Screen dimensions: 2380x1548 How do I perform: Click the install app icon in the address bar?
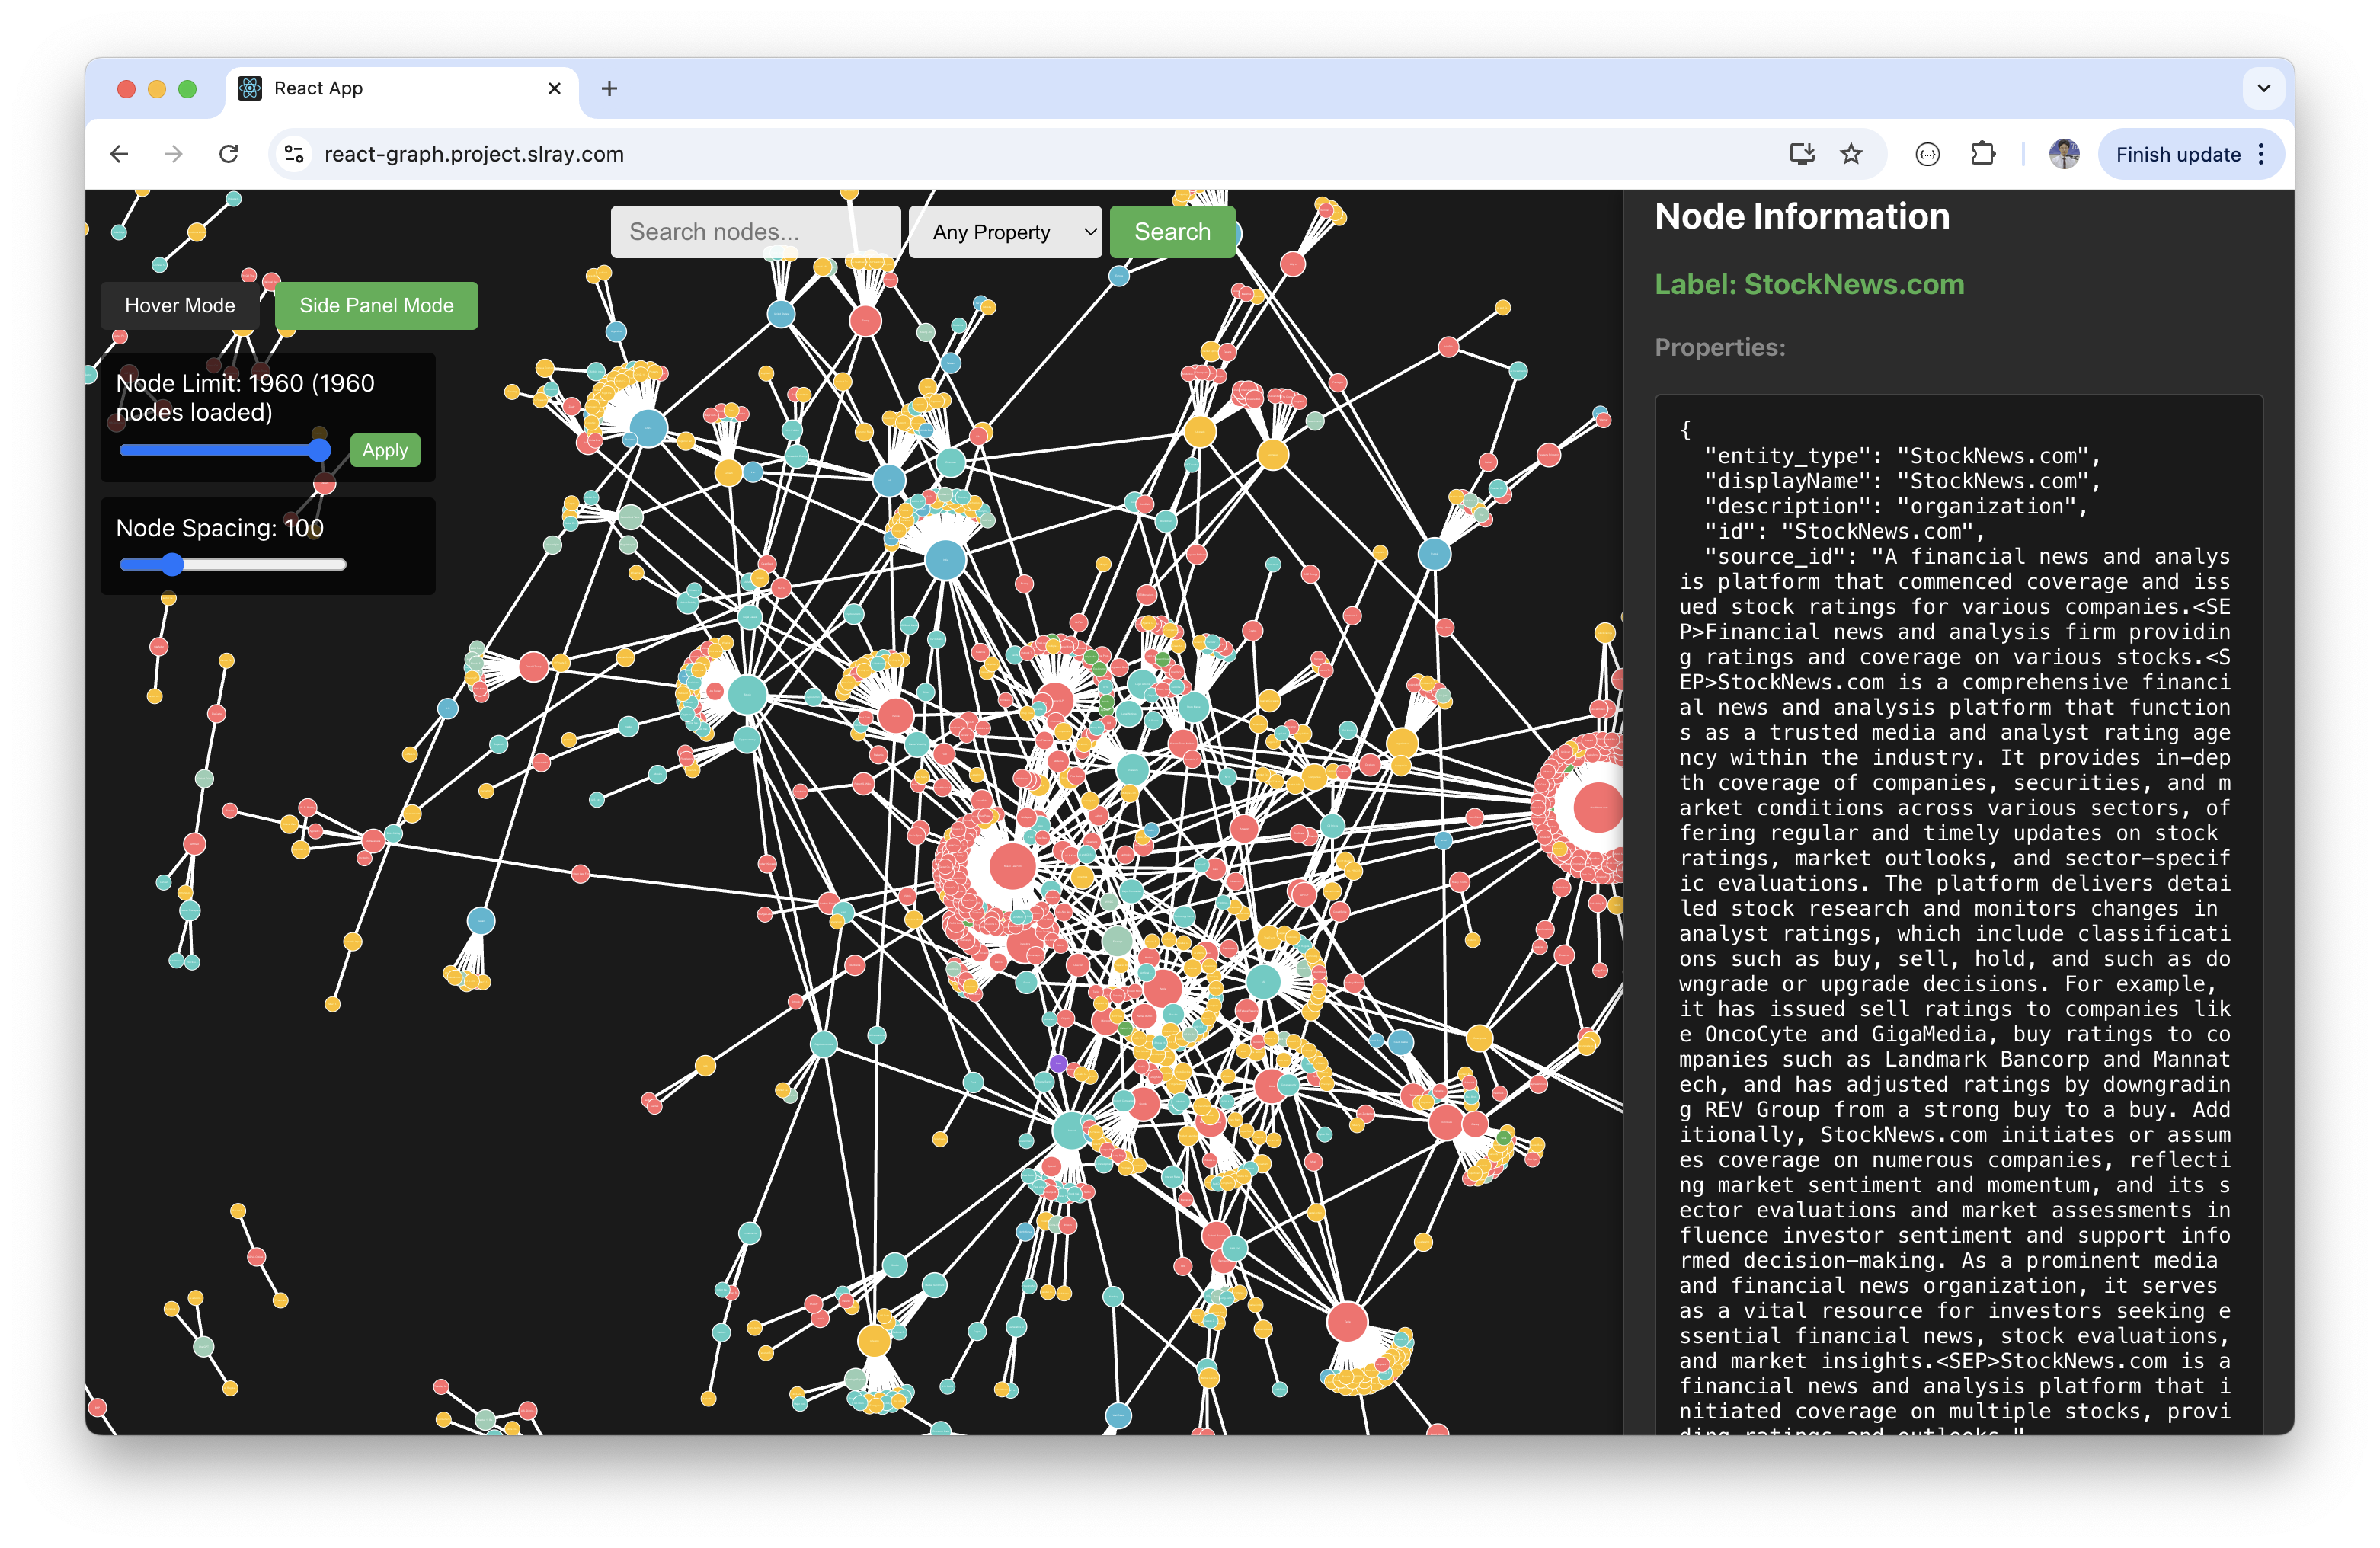pyautogui.click(x=1803, y=154)
